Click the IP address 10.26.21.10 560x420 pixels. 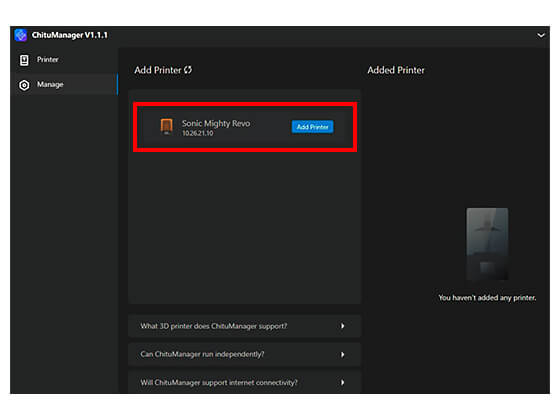[x=198, y=133]
